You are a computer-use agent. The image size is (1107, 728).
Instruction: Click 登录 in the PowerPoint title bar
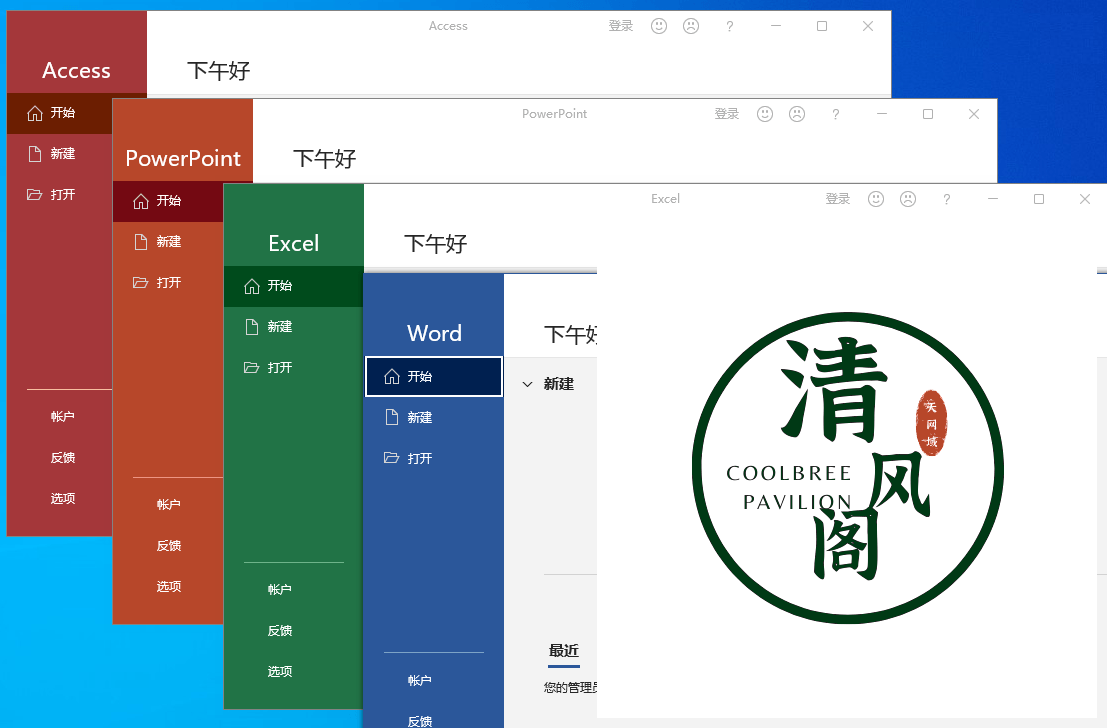(x=726, y=114)
